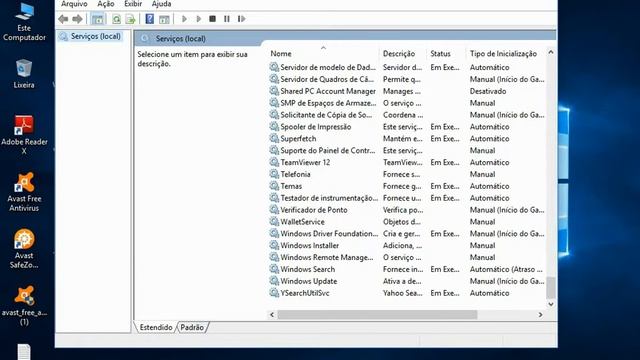Select the Telefonia service

coord(295,174)
